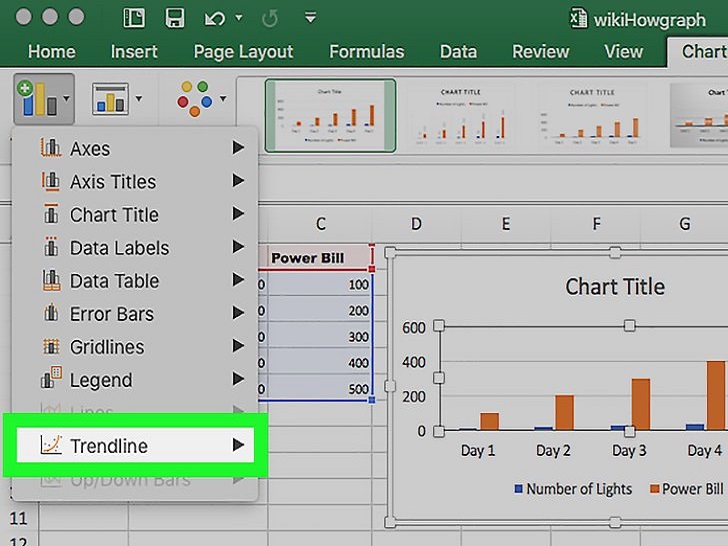Screen dimensions: 728x546
Task: Click the wikiHowgraph document title icon
Action: pyautogui.click(x=578, y=19)
